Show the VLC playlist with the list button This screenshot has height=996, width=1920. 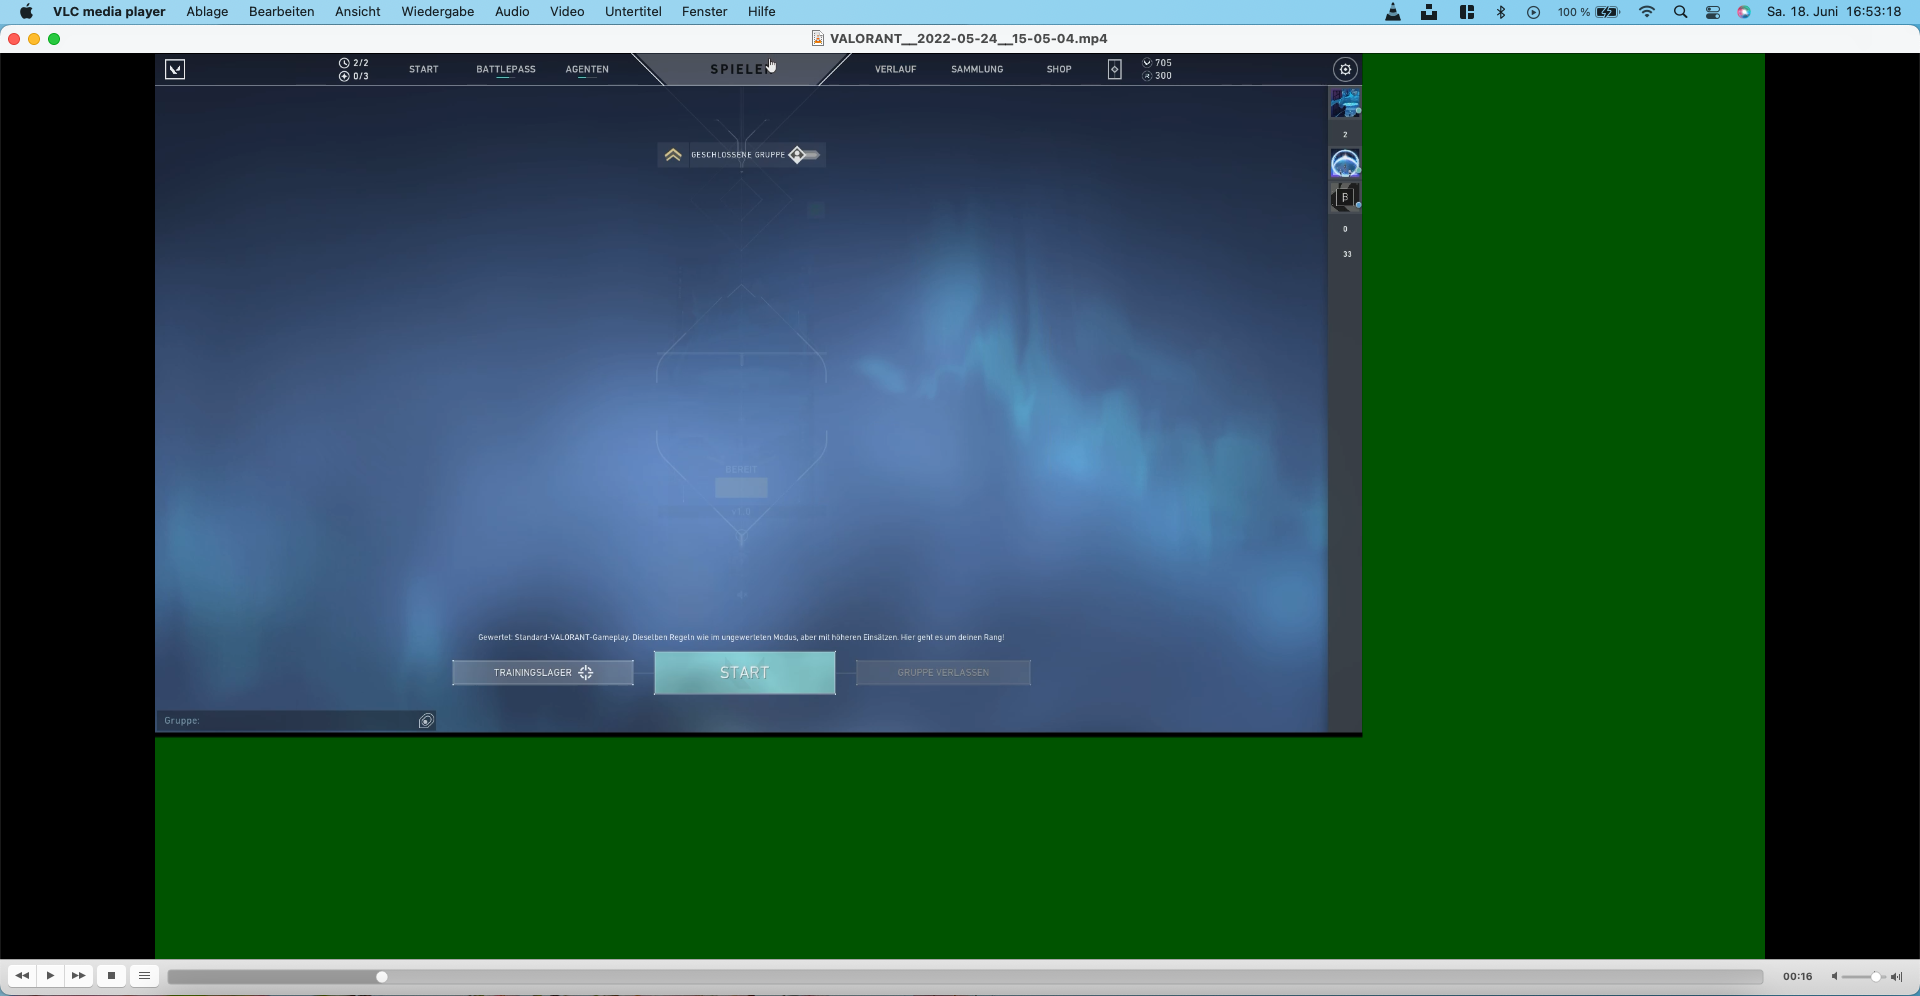coord(144,976)
